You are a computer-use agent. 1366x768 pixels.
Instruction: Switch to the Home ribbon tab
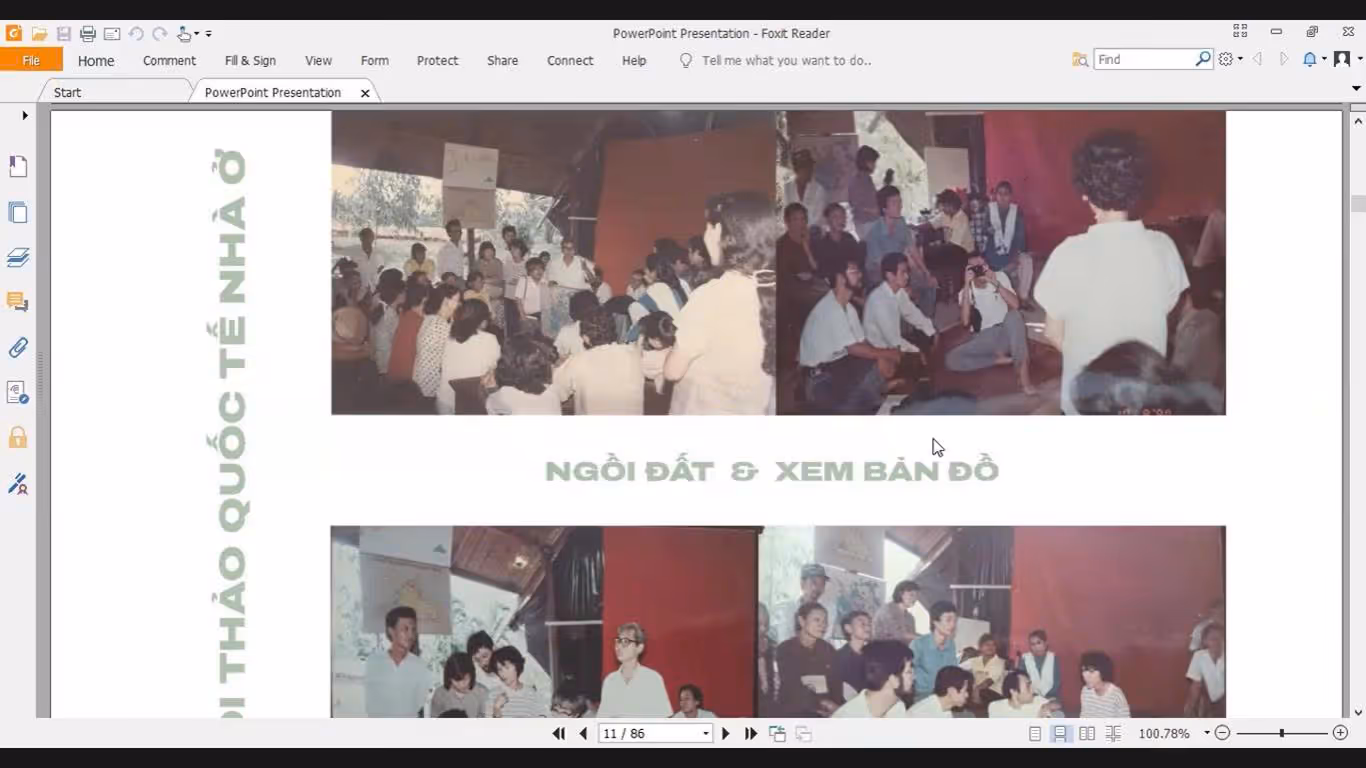(96, 61)
